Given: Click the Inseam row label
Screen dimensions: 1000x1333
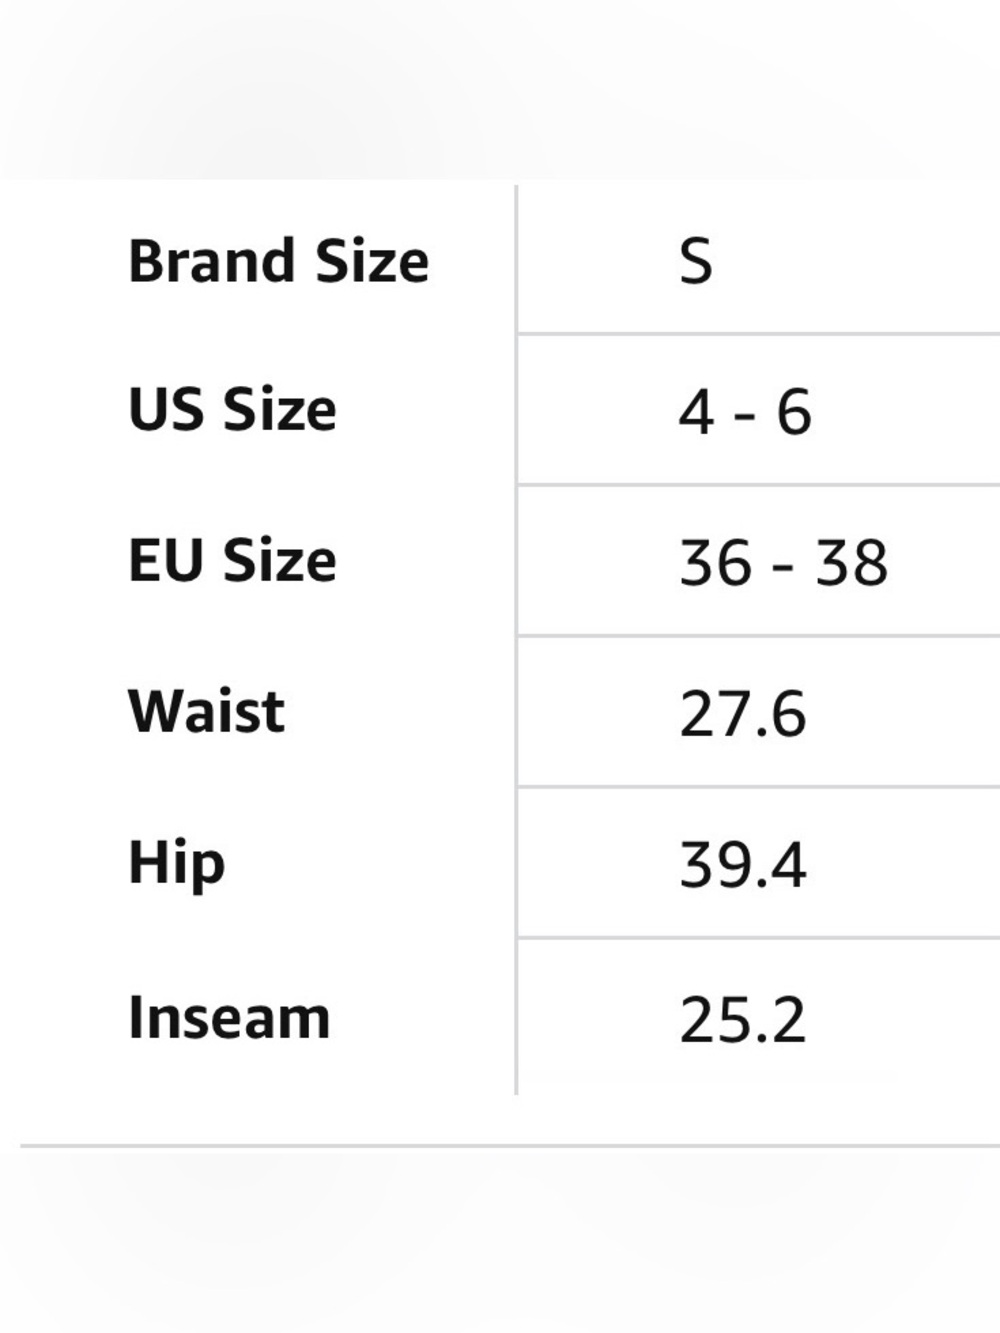Looking at the screenshot, I should point(229,1018).
